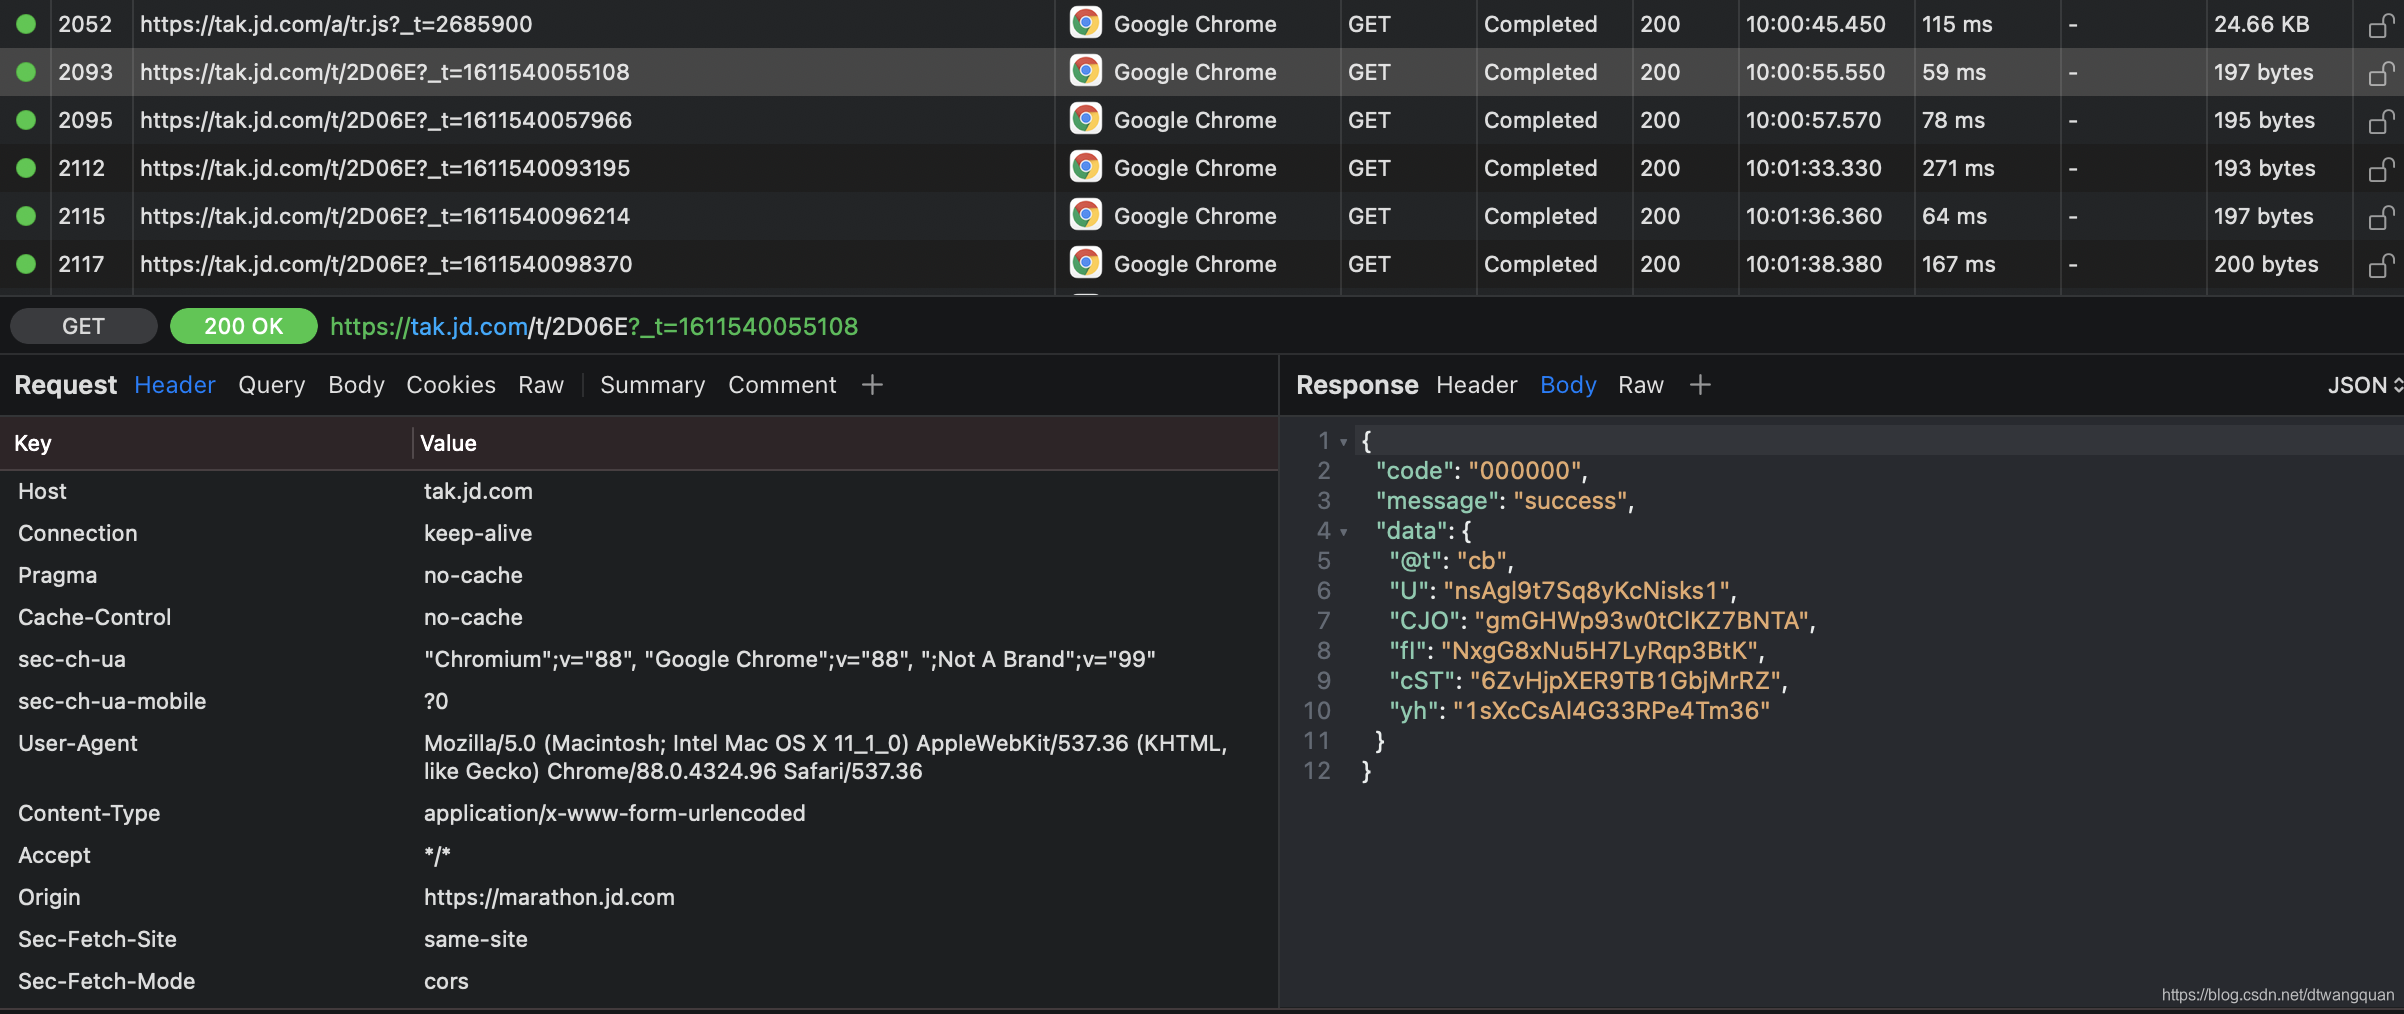Click the Host header row
The image size is (2404, 1014).
(639, 491)
